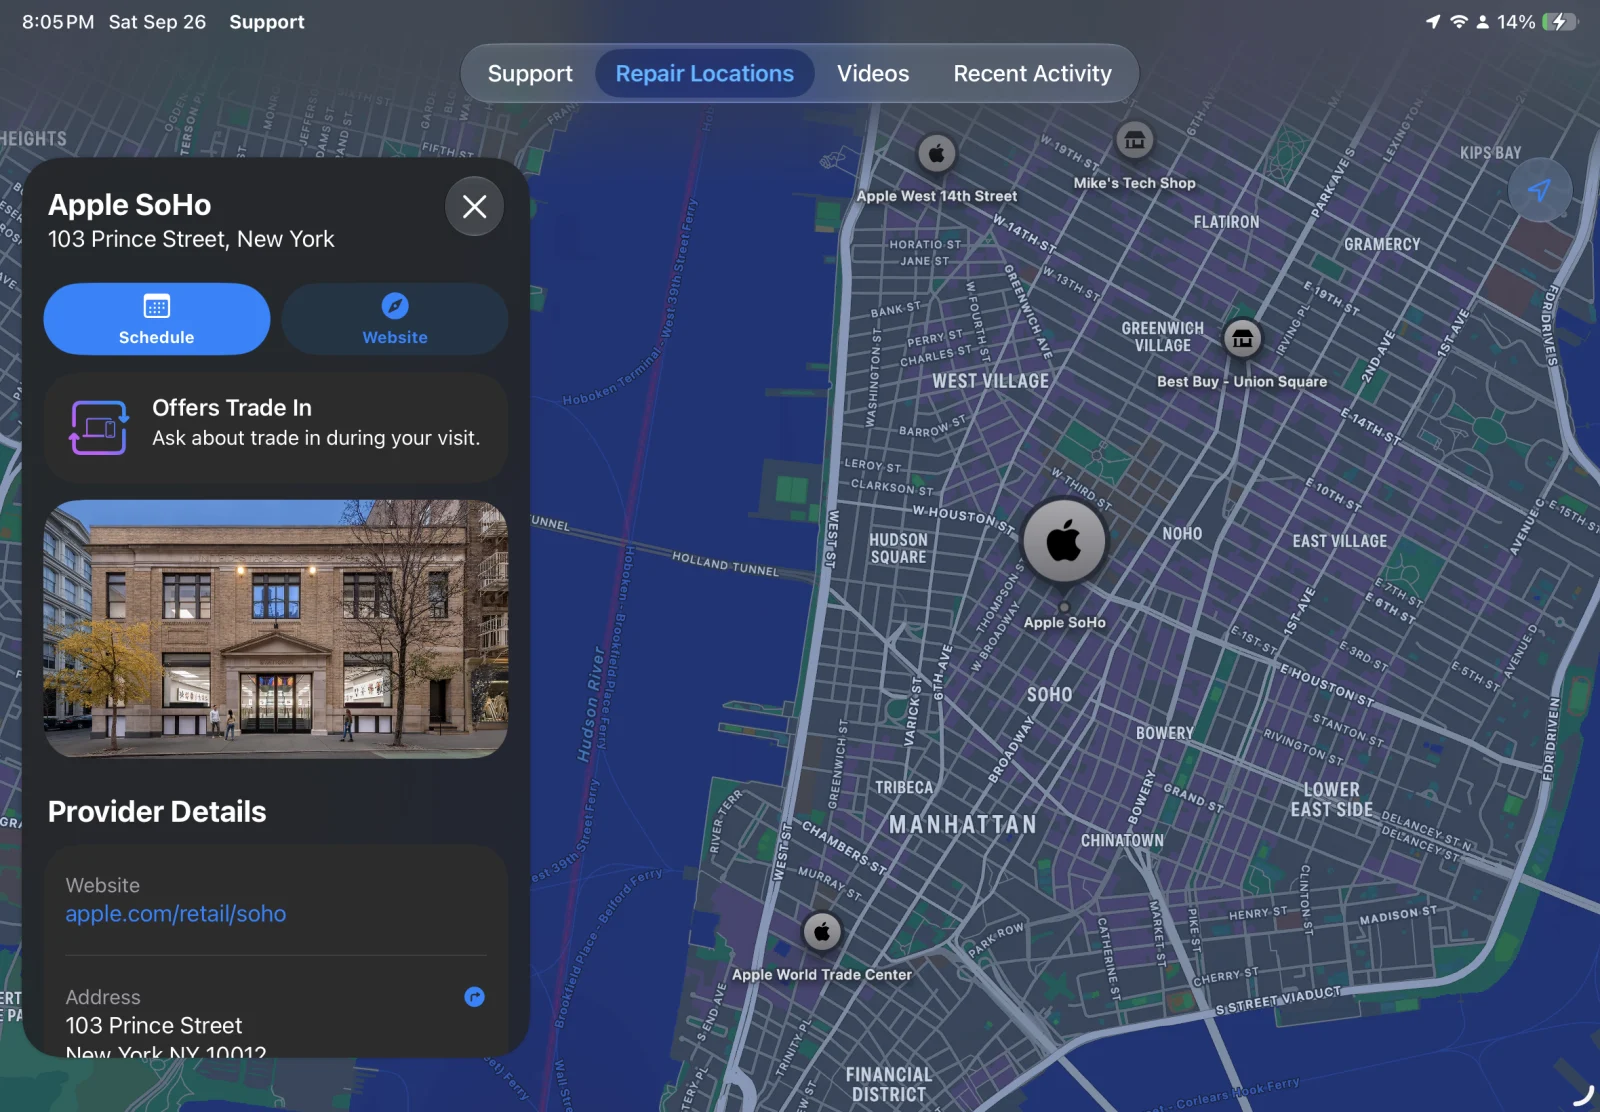Viewport: 1600px width, 1112px height.
Task: Tap the Wi-Fi status icon
Action: point(1459,22)
